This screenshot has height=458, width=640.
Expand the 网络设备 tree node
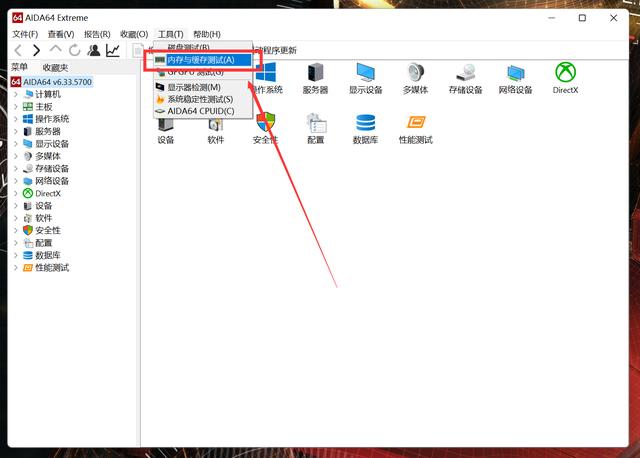click(x=16, y=181)
